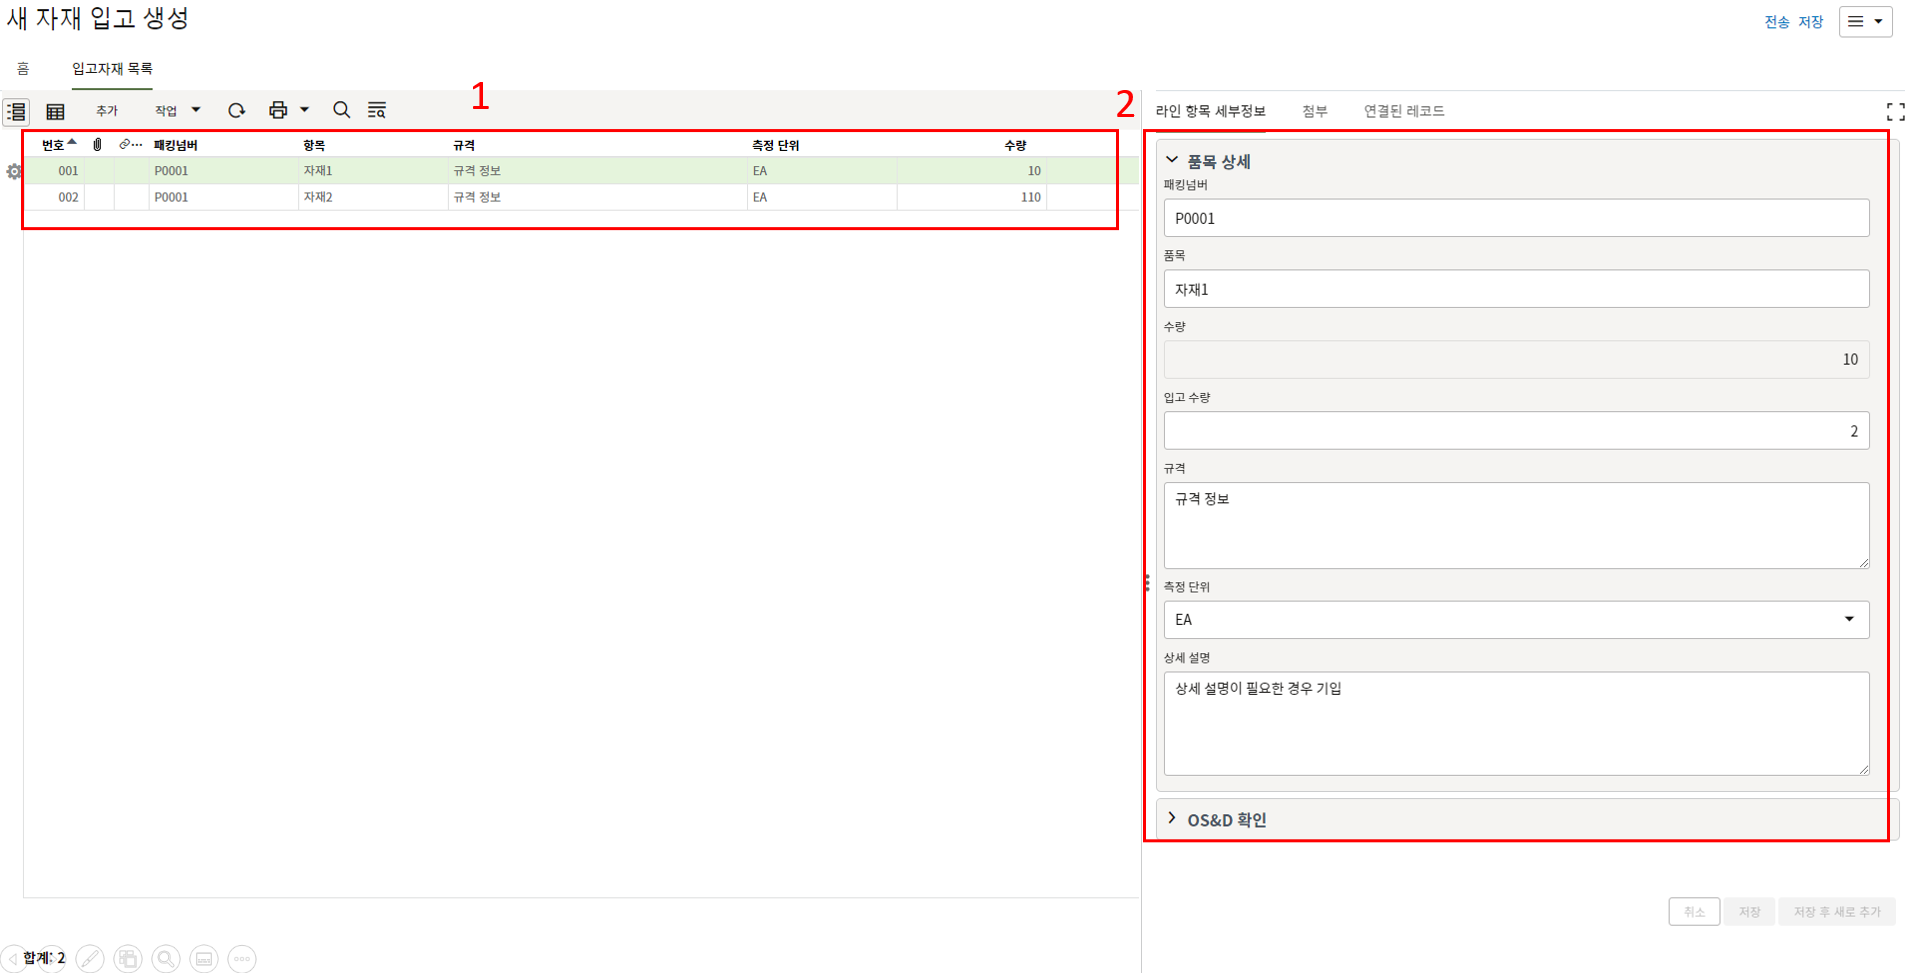
Task: Open the 연결된 레코드 tab
Action: (1403, 111)
